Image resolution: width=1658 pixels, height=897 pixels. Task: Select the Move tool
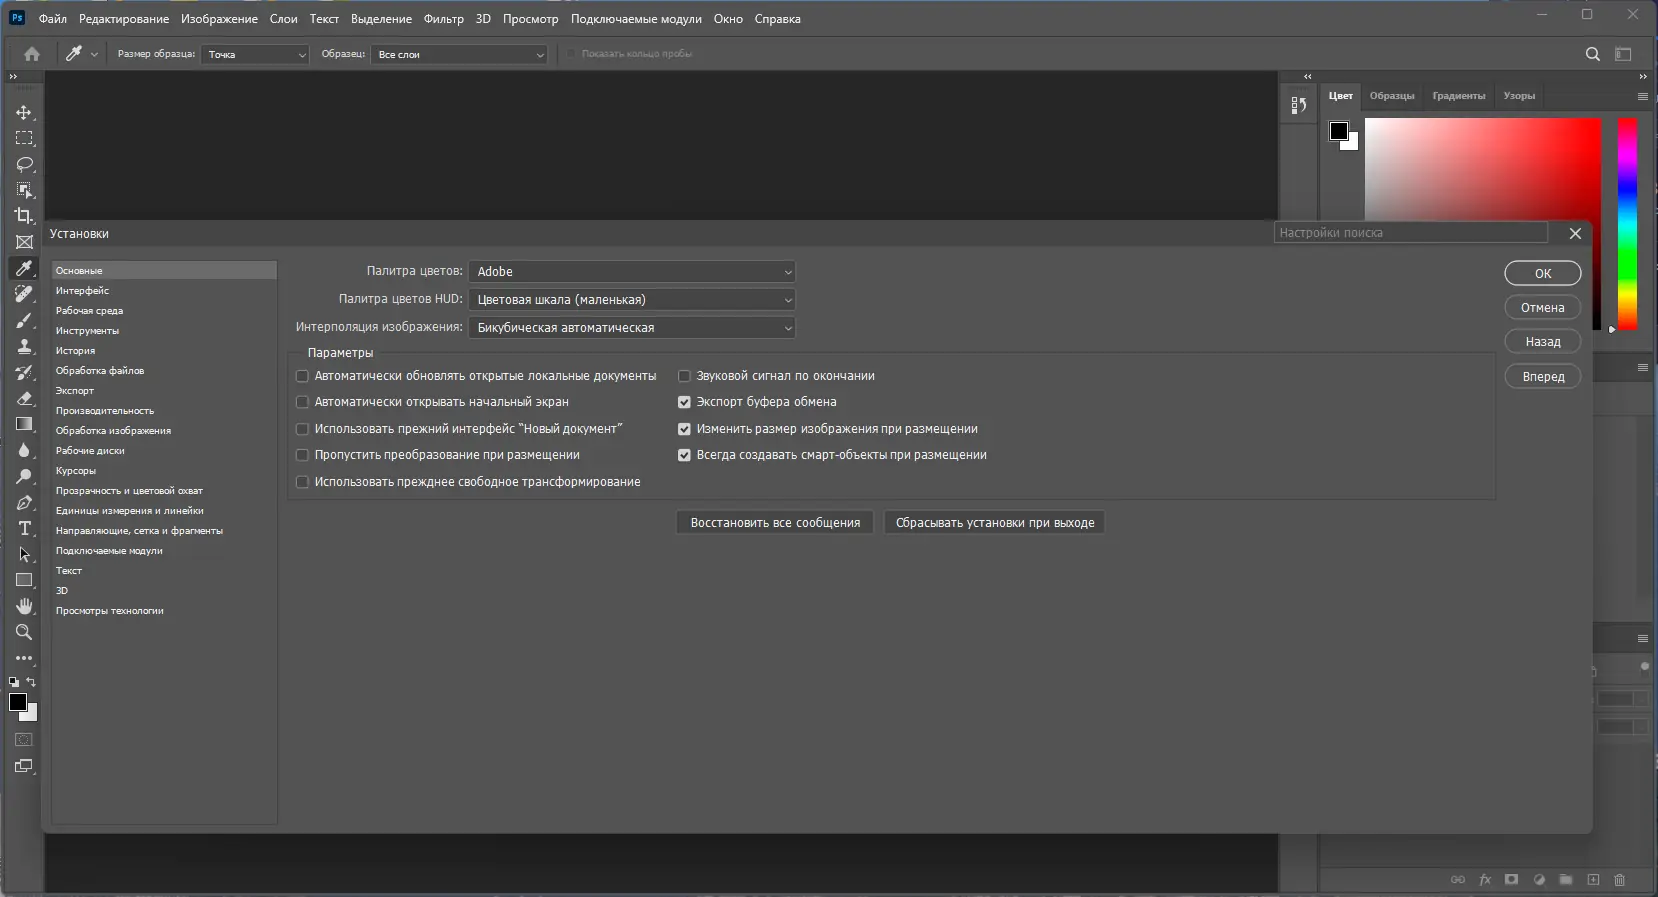point(24,112)
